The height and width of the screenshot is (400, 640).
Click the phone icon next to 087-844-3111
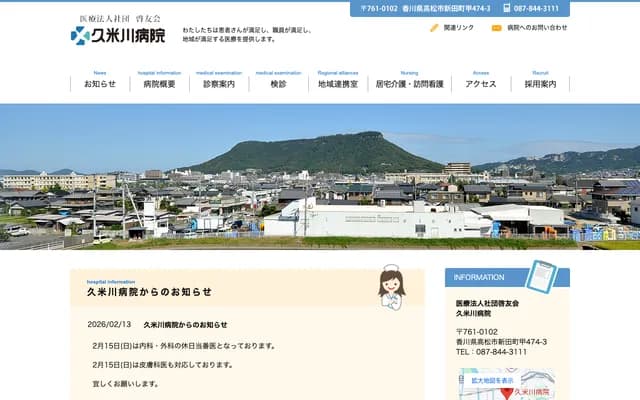(507, 8)
